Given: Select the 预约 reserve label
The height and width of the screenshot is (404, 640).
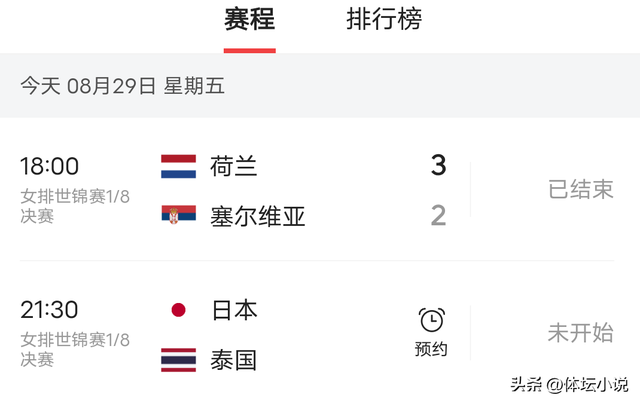Looking at the screenshot, I should 431,349.
